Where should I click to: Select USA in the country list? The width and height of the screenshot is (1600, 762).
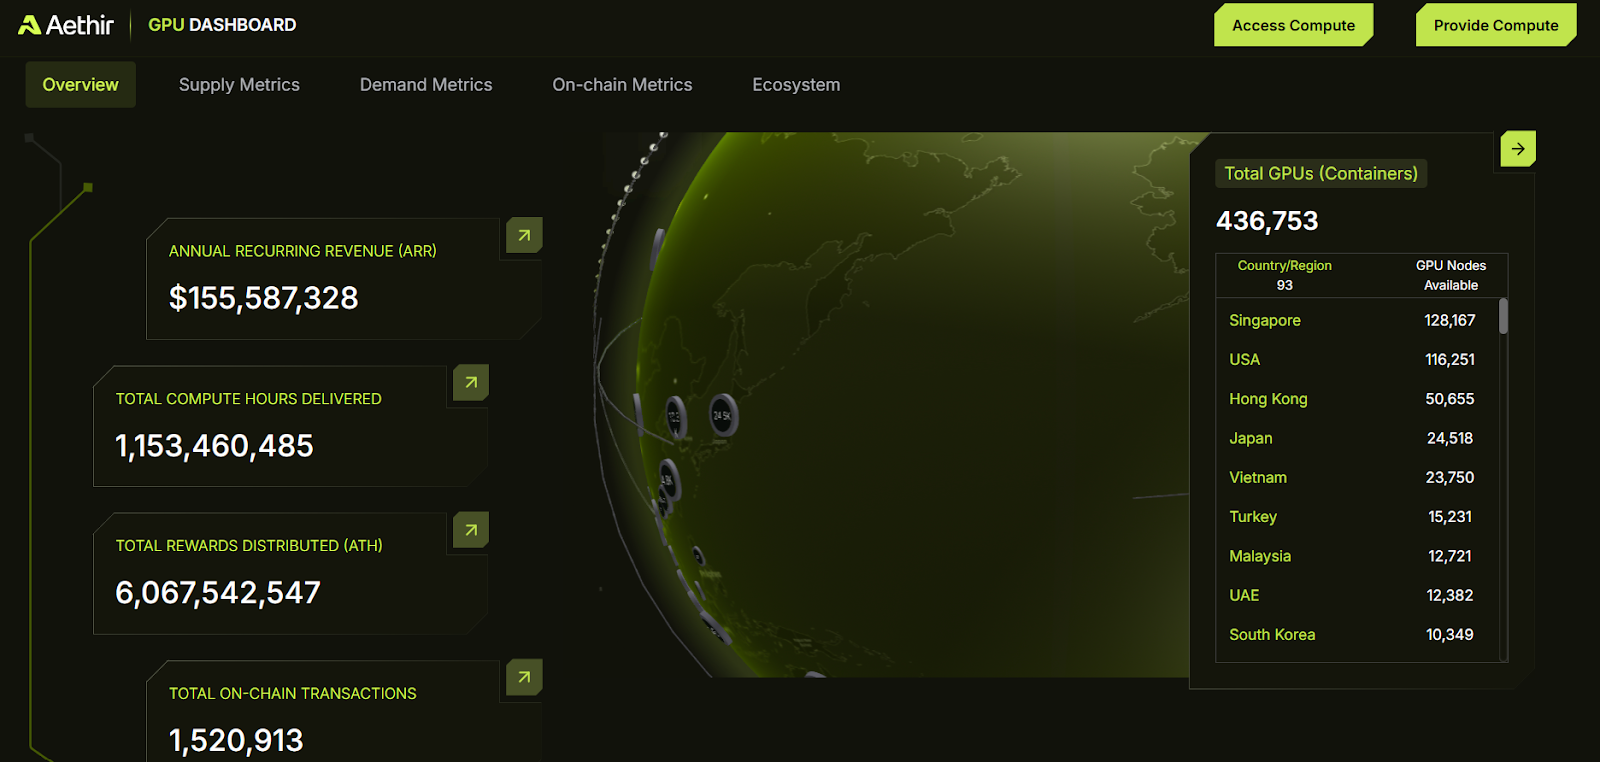click(1244, 359)
